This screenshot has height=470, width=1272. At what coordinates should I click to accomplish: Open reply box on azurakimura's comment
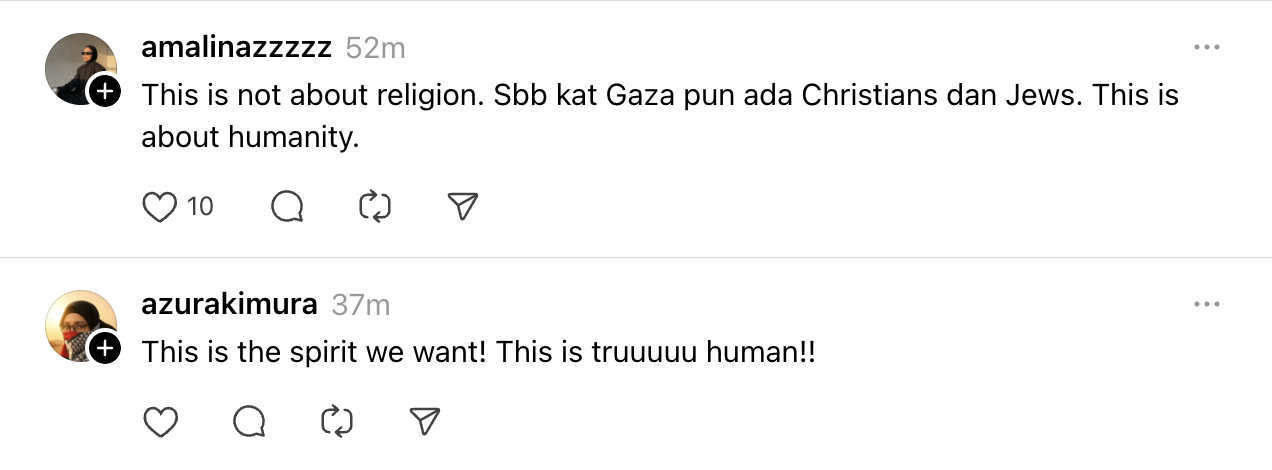[x=249, y=422]
